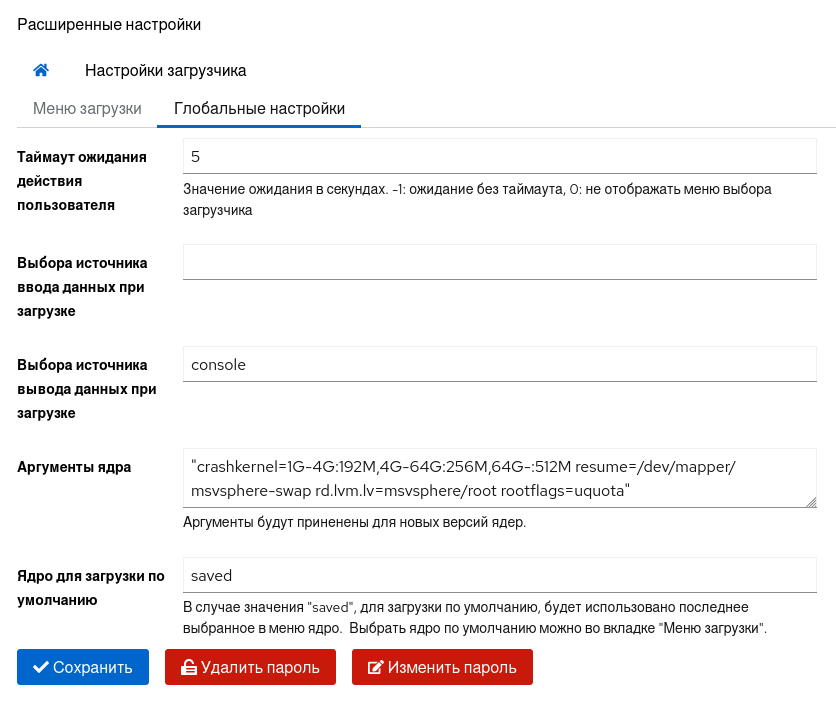Open the Настройки загрузчика breadcrumb item
This screenshot has width=836, height=701.
[165, 71]
